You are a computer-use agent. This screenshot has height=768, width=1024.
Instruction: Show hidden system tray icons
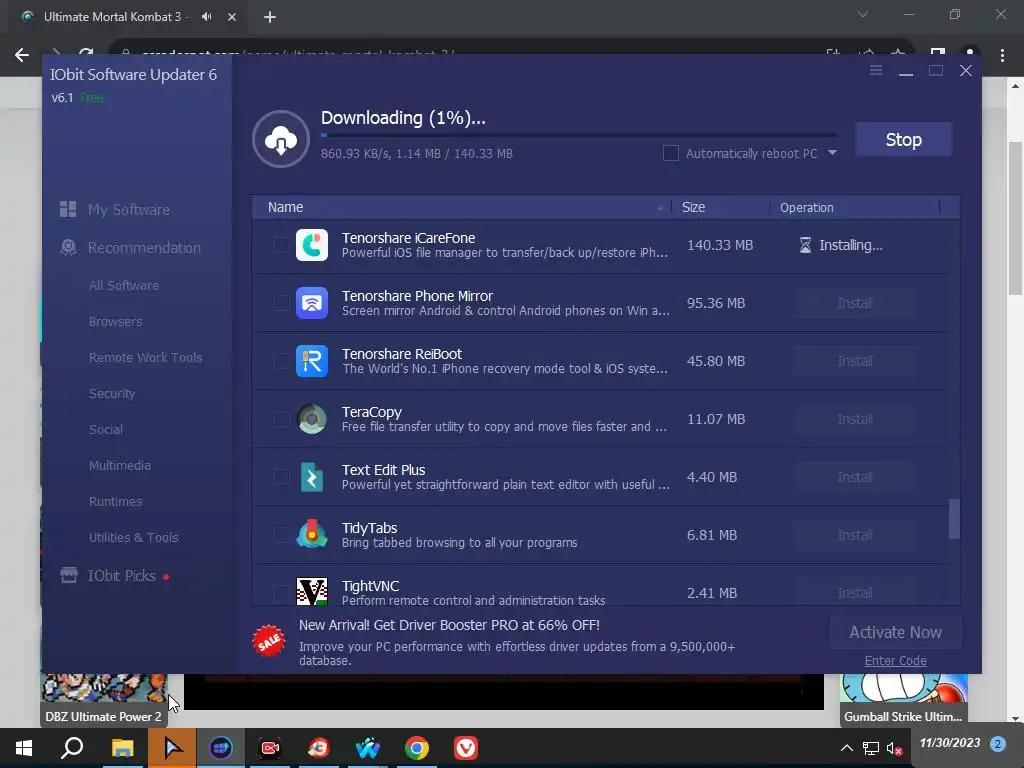click(x=846, y=748)
